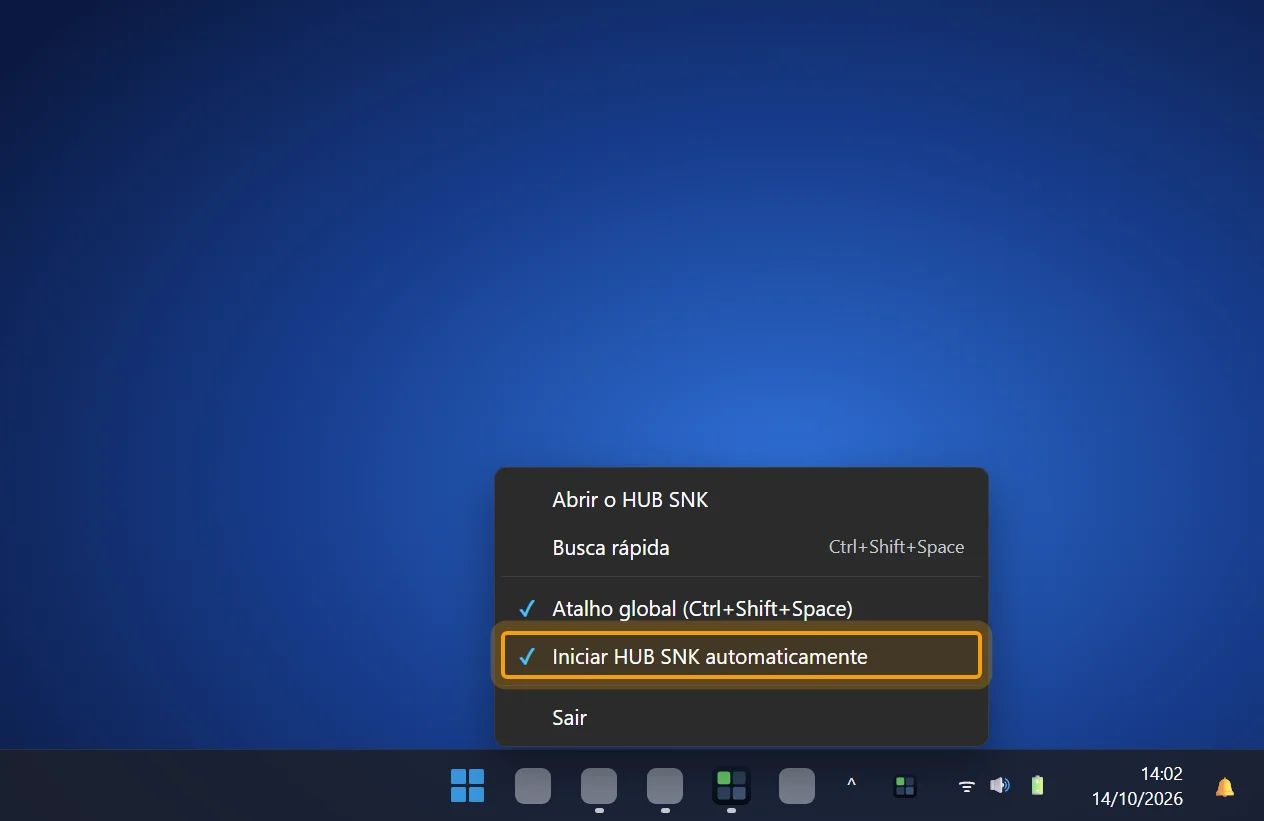The height and width of the screenshot is (821, 1264).
Task: Open Wi-Fi network status icon
Action: pyautogui.click(x=967, y=786)
